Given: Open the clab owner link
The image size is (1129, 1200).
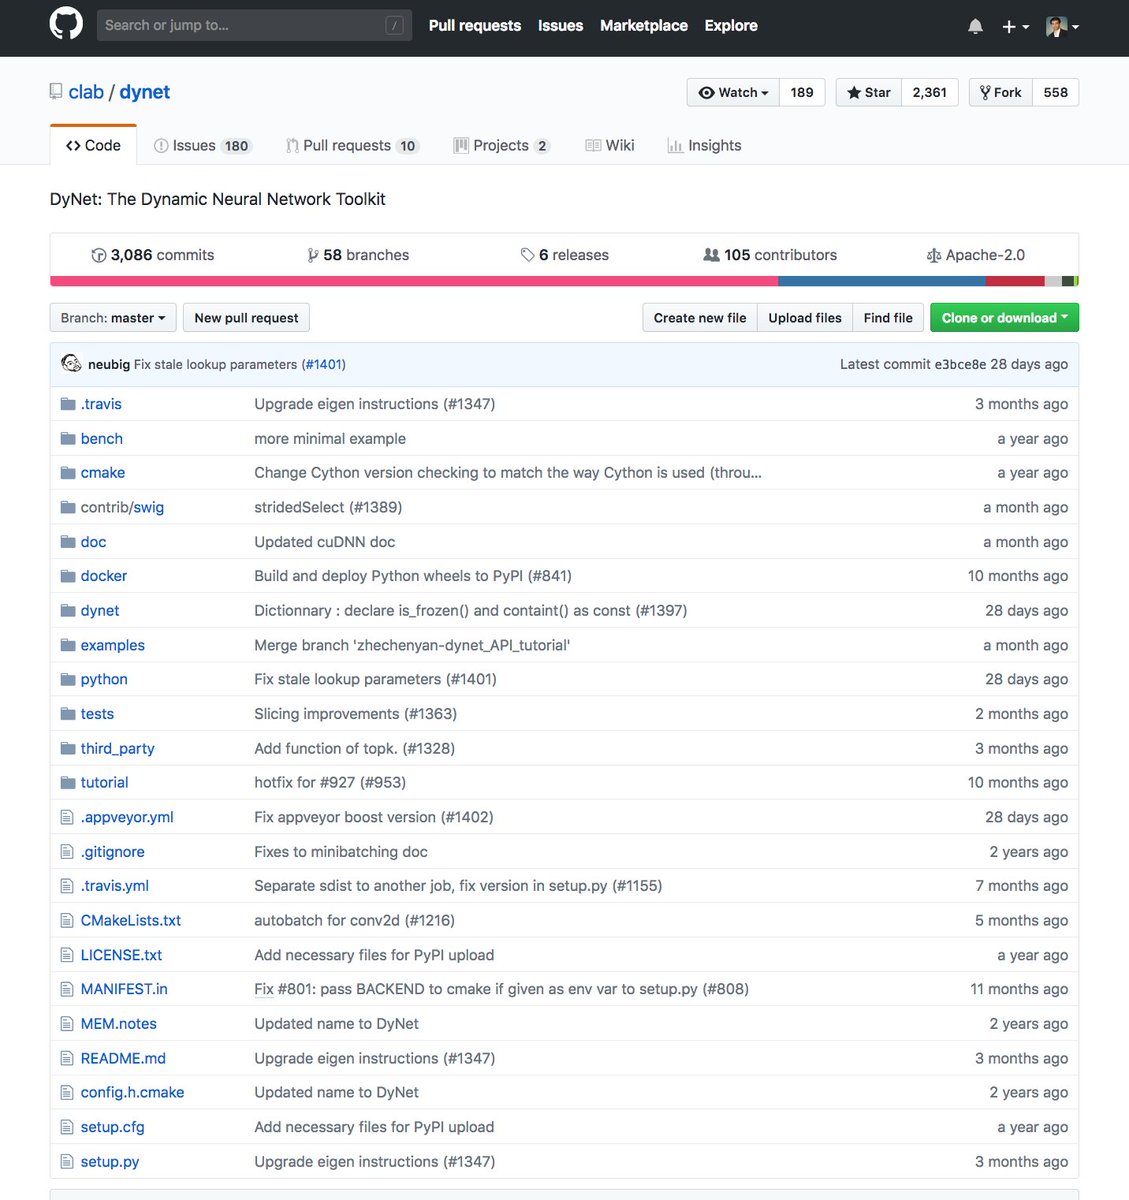Looking at the screenshot, I should pos(86,92).
